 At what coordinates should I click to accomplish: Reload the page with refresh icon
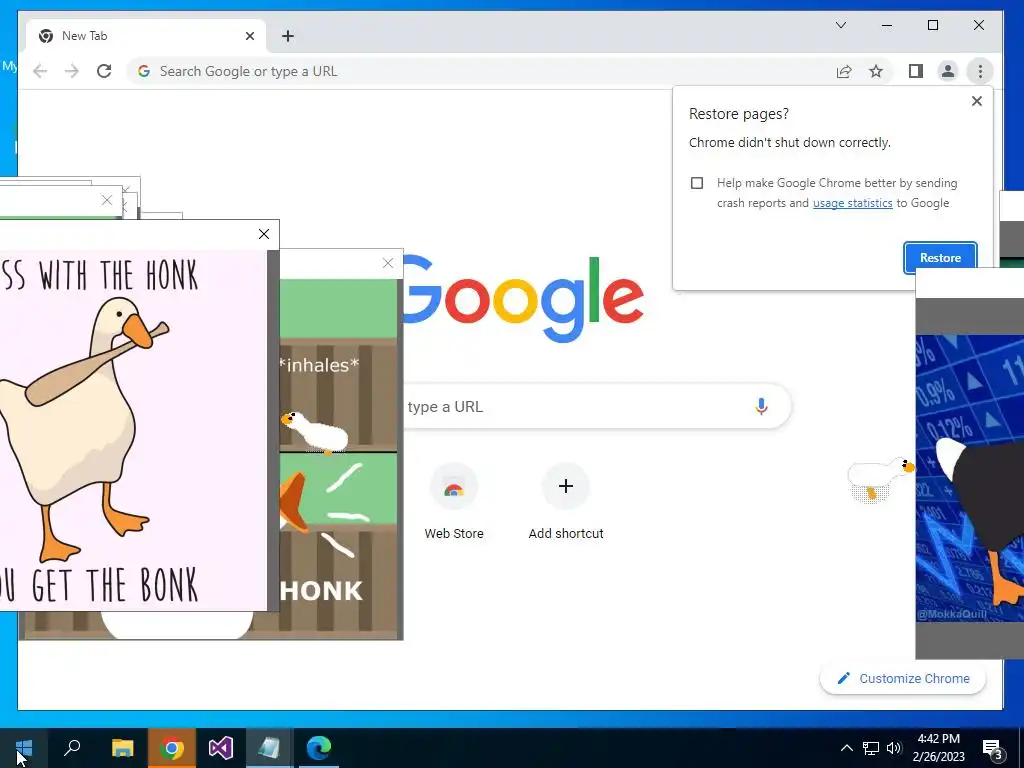coord(104,71)
